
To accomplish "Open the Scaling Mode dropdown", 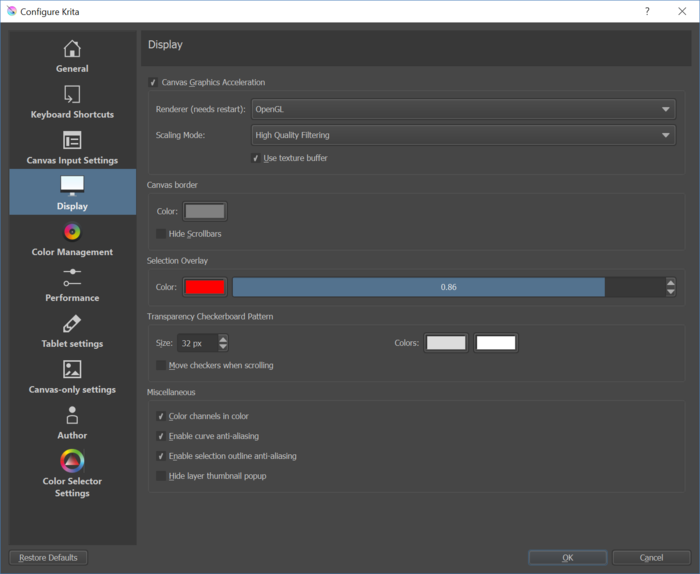I will click(x=462, y=135).
